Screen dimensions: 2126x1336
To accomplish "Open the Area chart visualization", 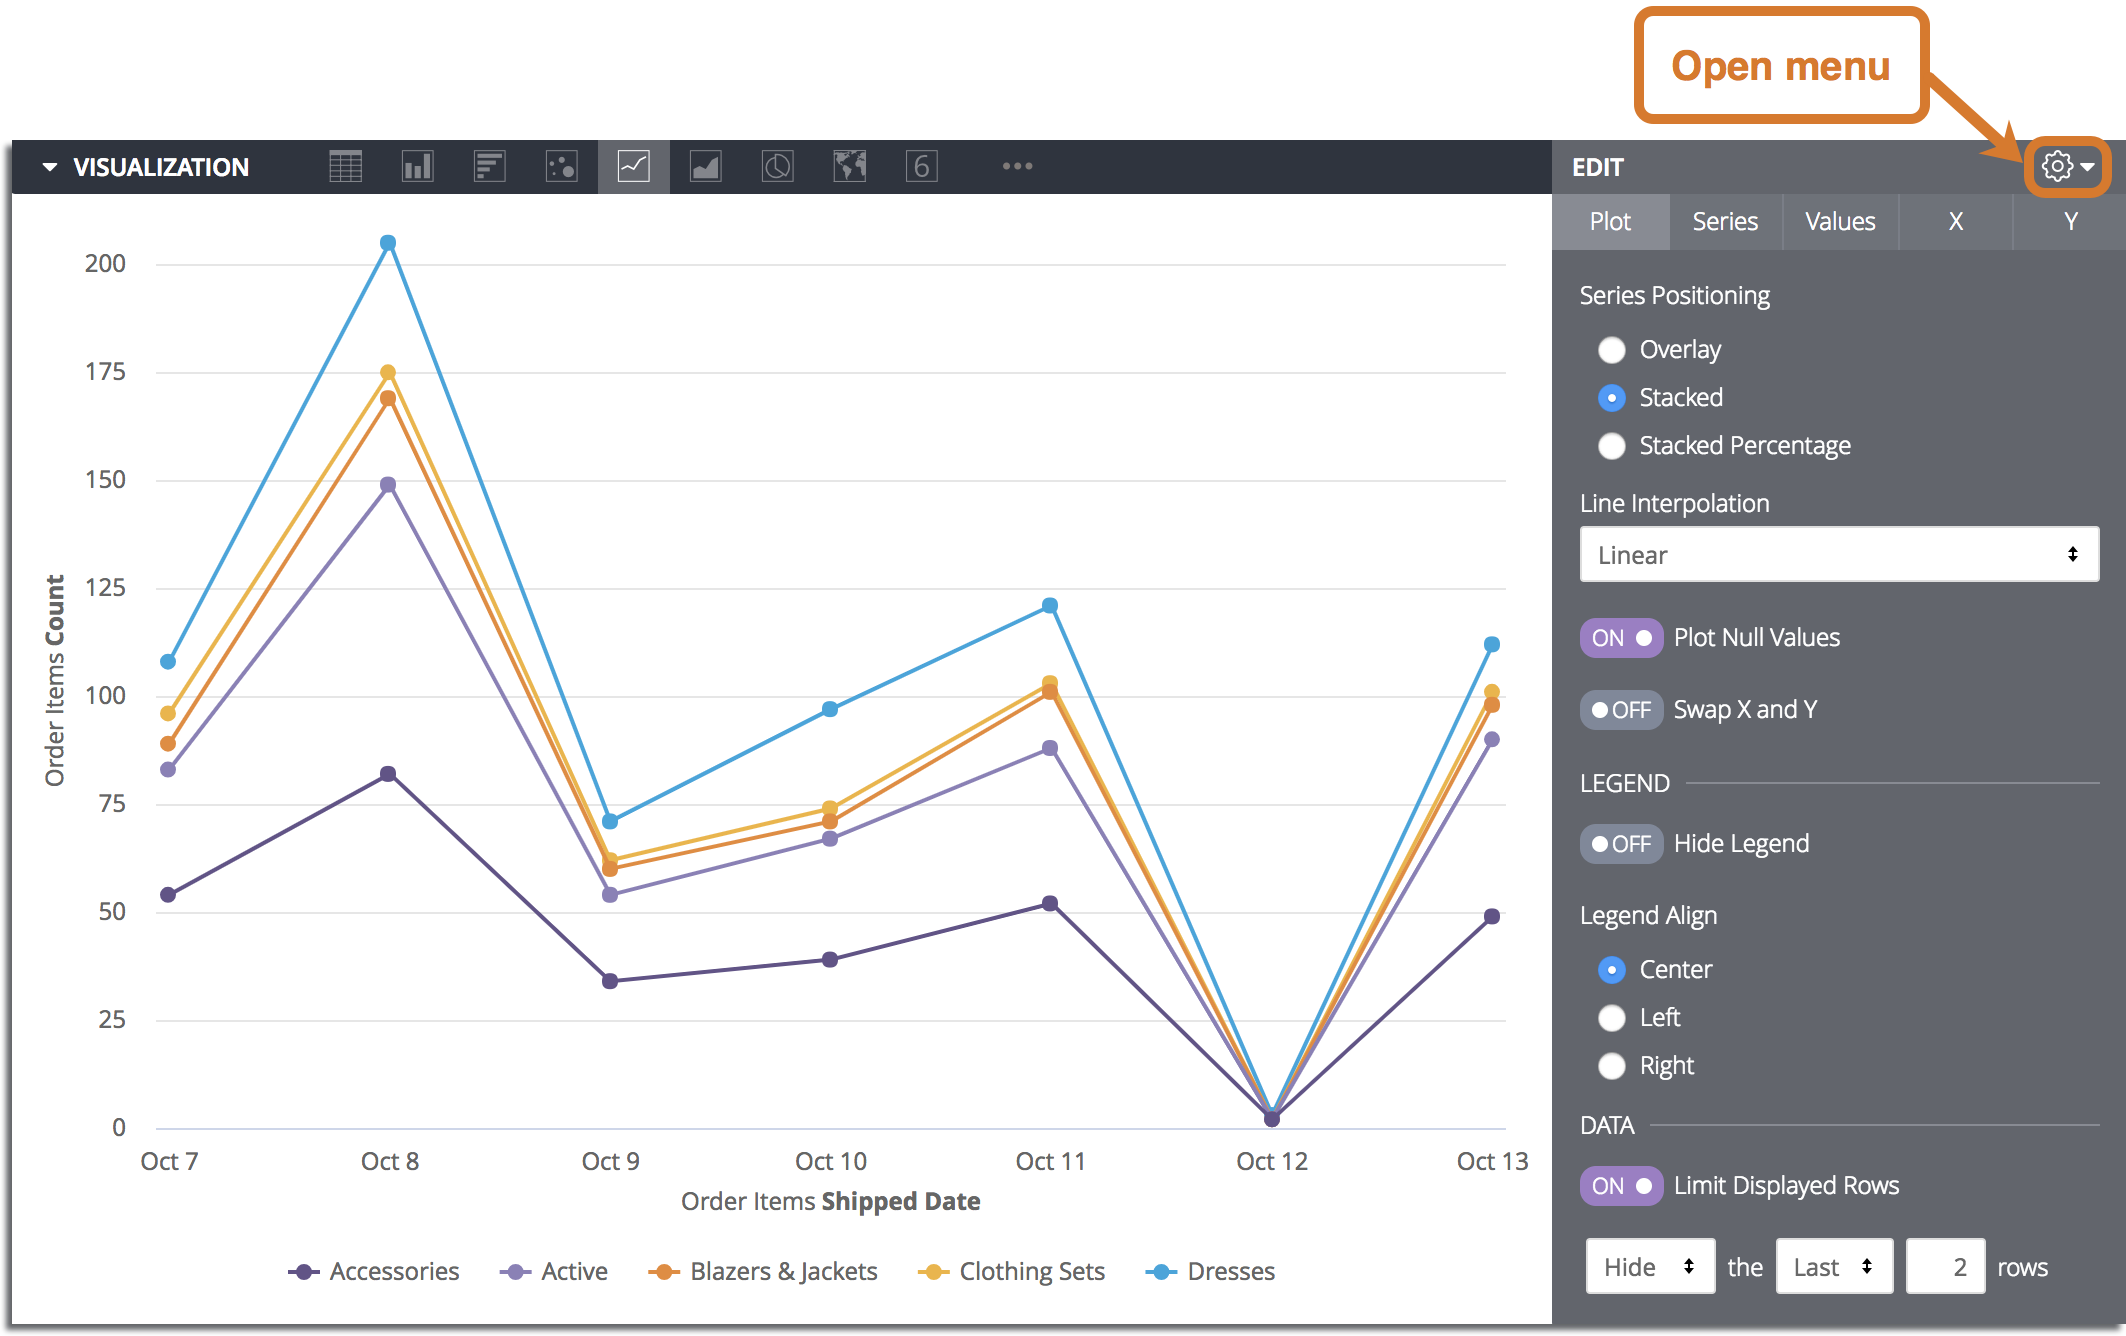I will click(x=705, y=166).
